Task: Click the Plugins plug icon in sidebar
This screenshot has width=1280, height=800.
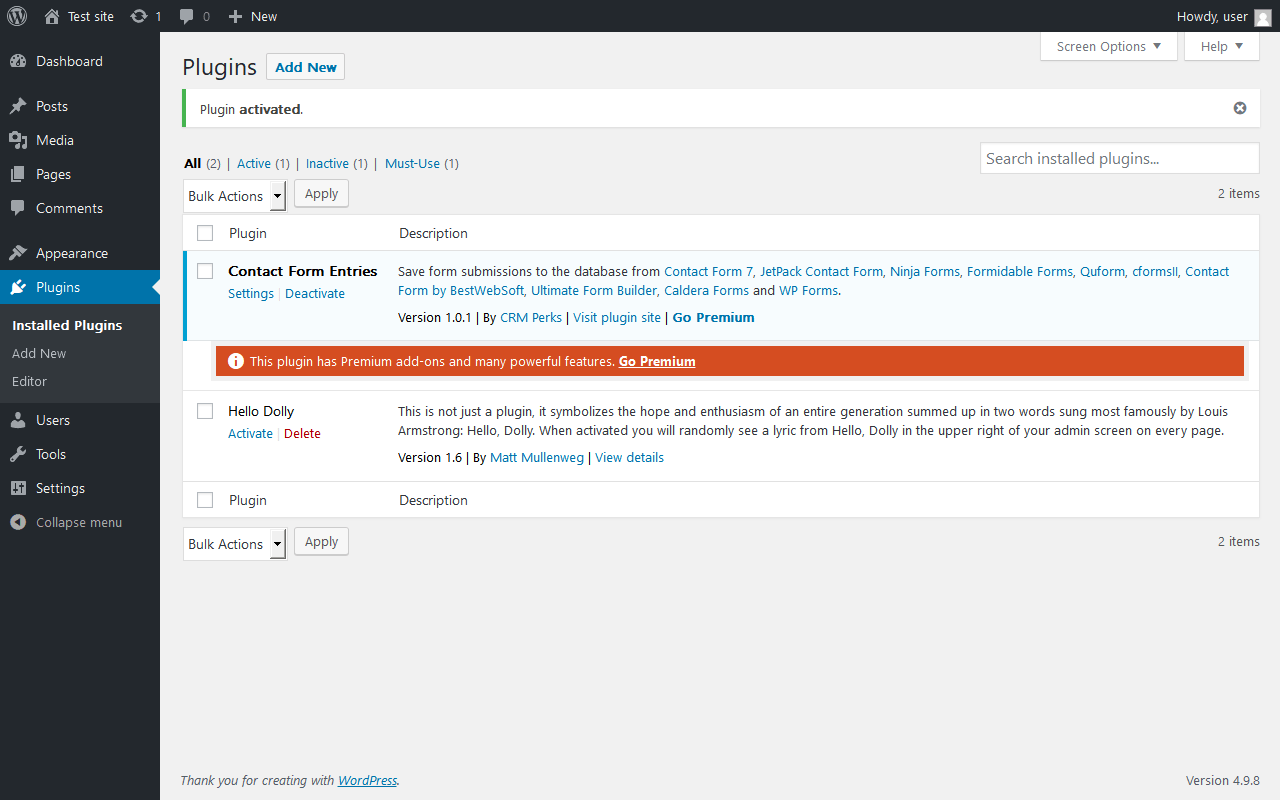Action: click(18, 287)
